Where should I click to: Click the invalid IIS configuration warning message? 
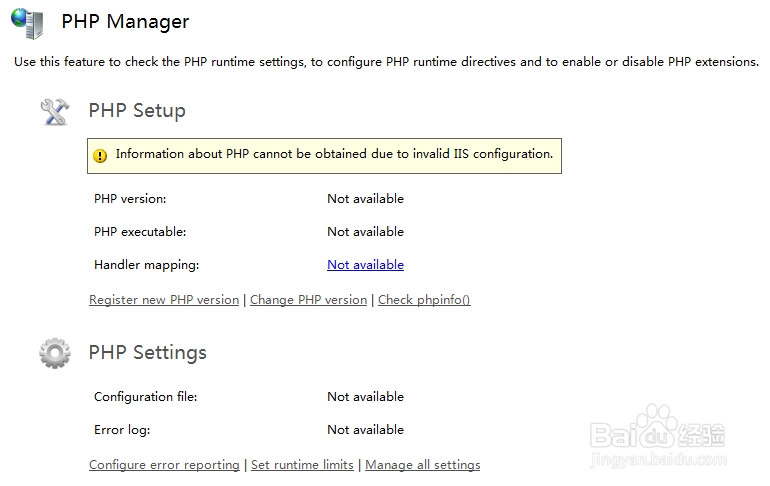[334, 155]
